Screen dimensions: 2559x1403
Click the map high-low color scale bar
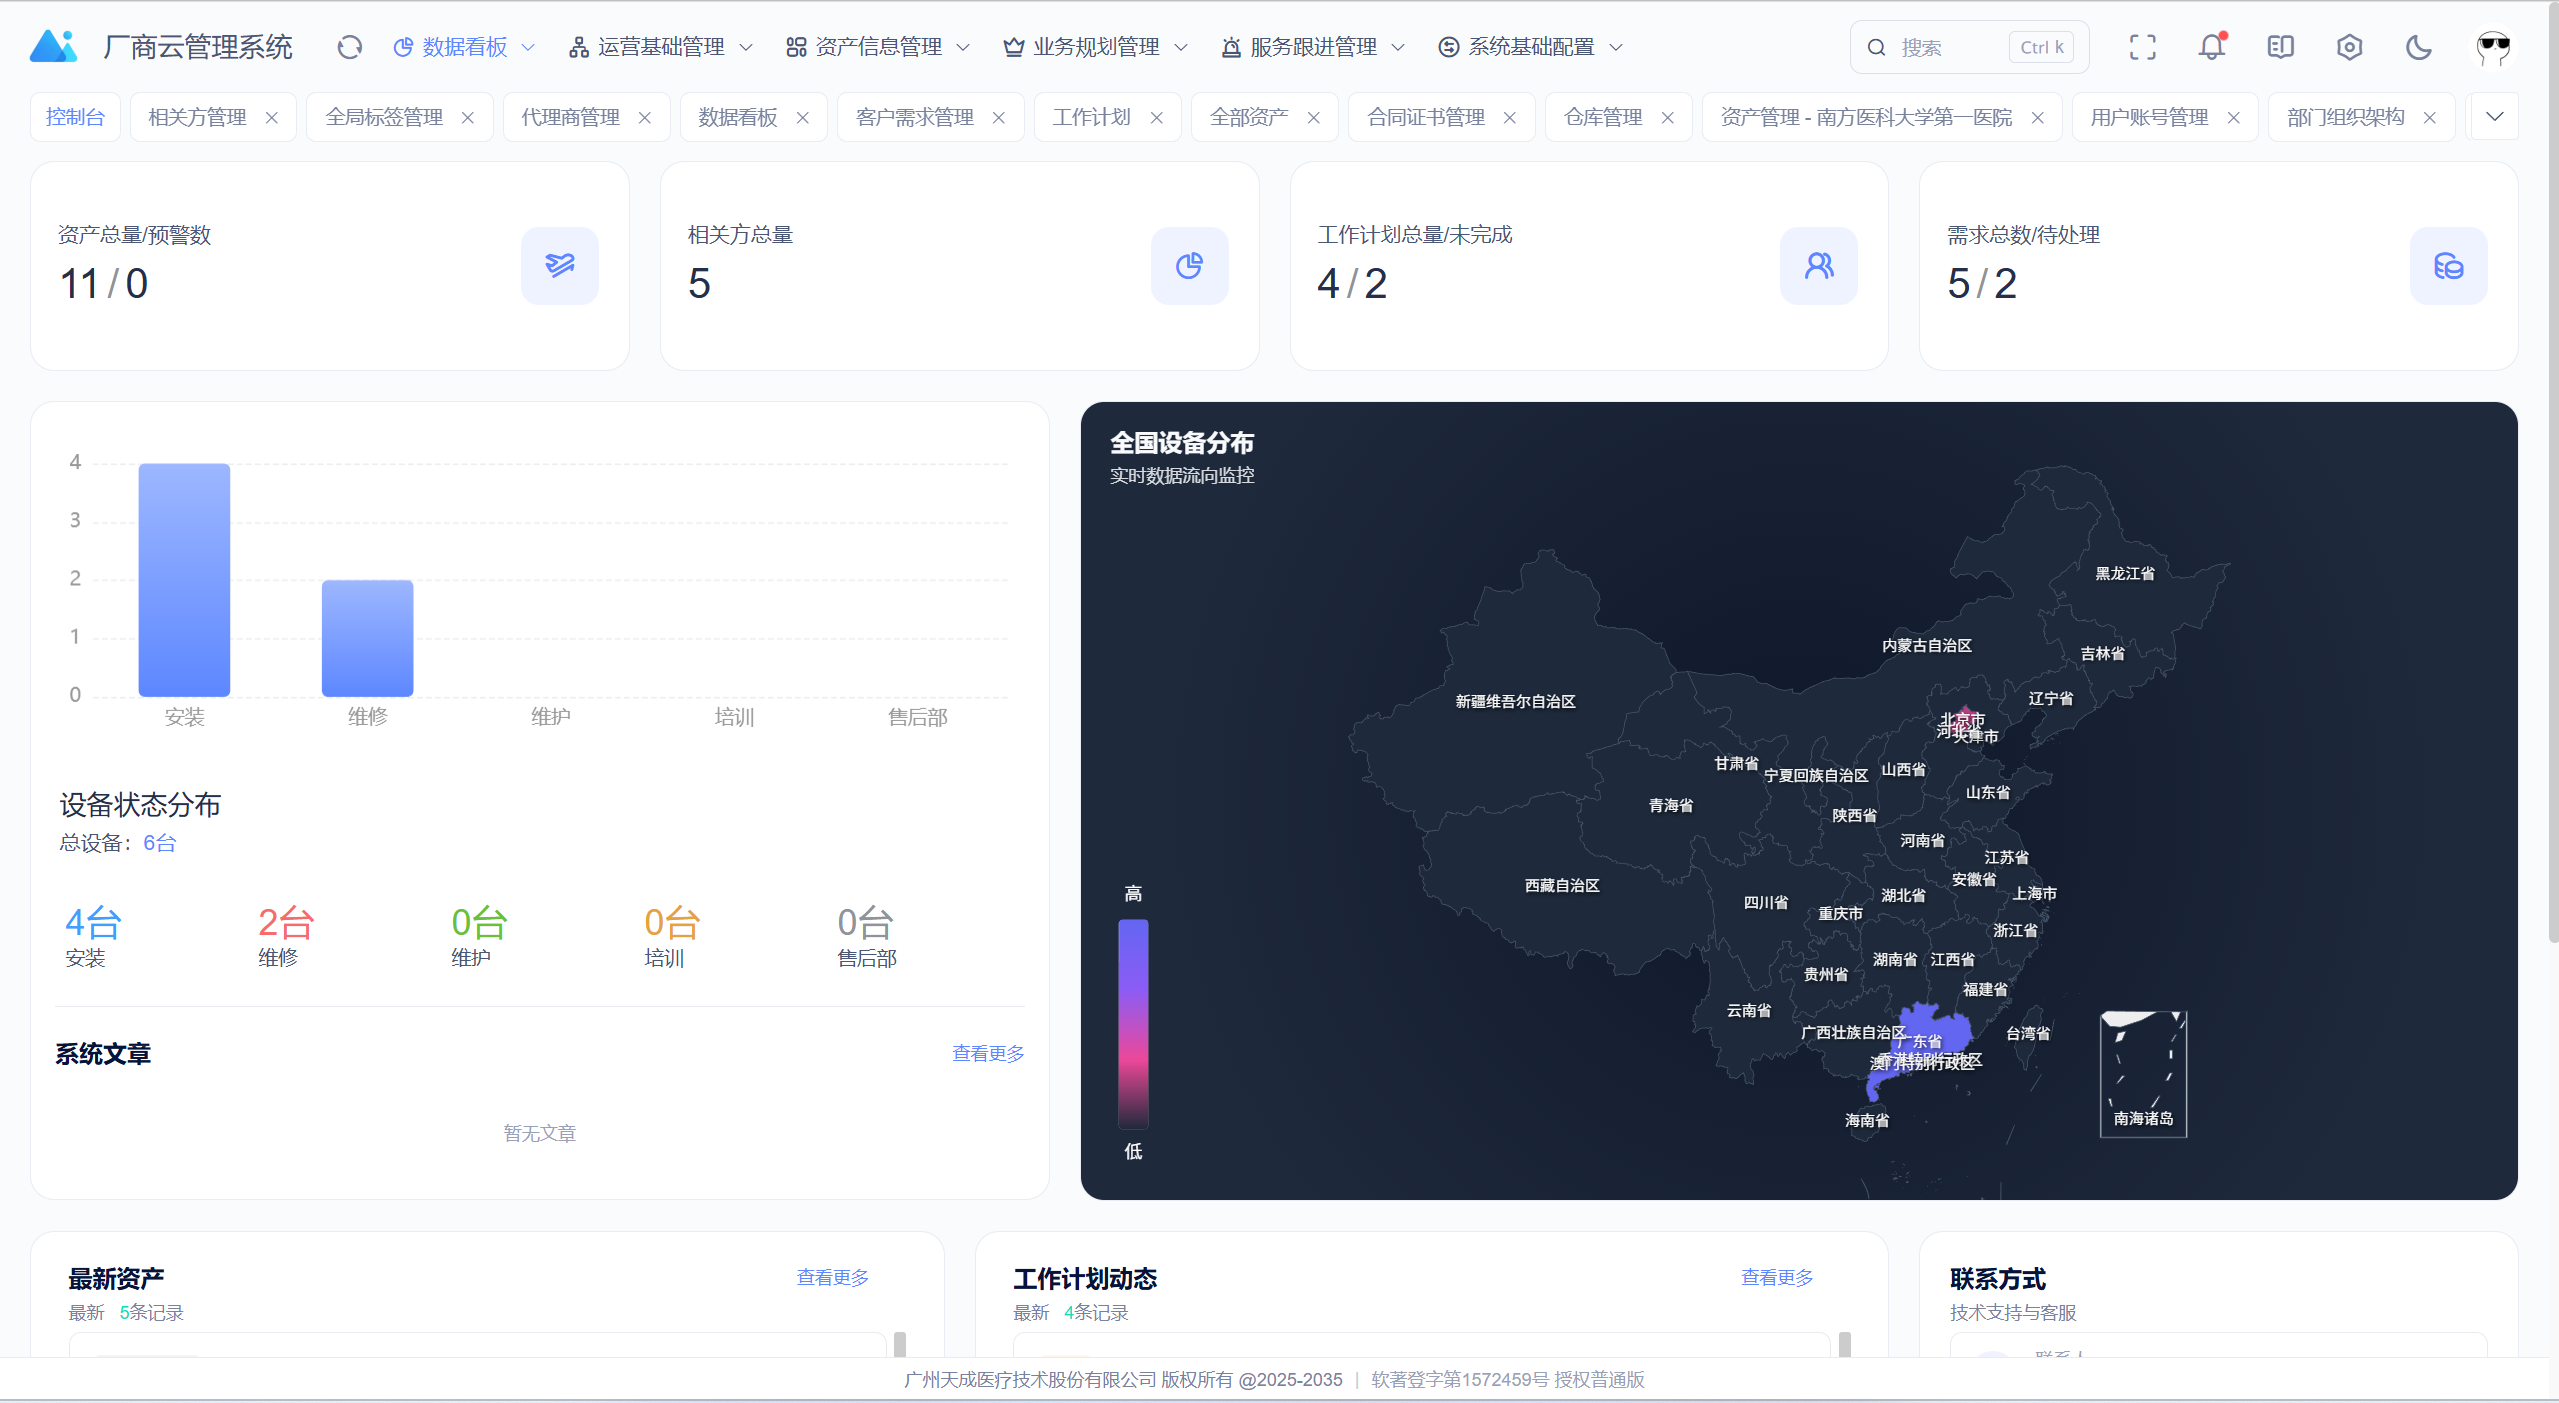tap(1133, 1023)
